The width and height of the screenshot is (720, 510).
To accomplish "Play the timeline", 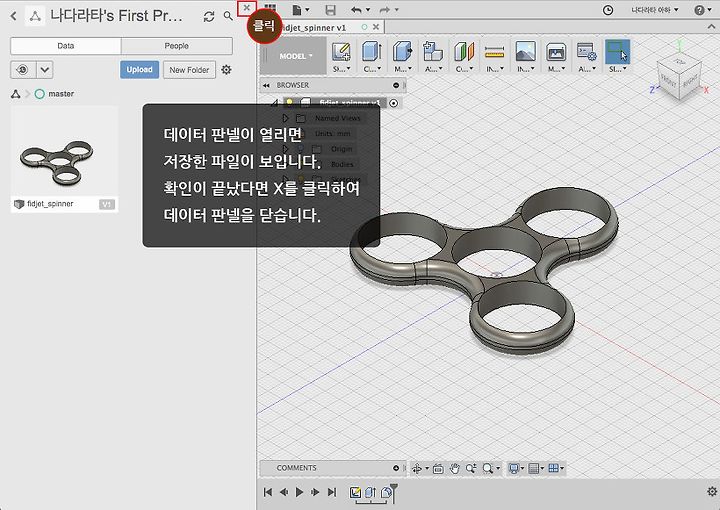I will tap(299, 492).
